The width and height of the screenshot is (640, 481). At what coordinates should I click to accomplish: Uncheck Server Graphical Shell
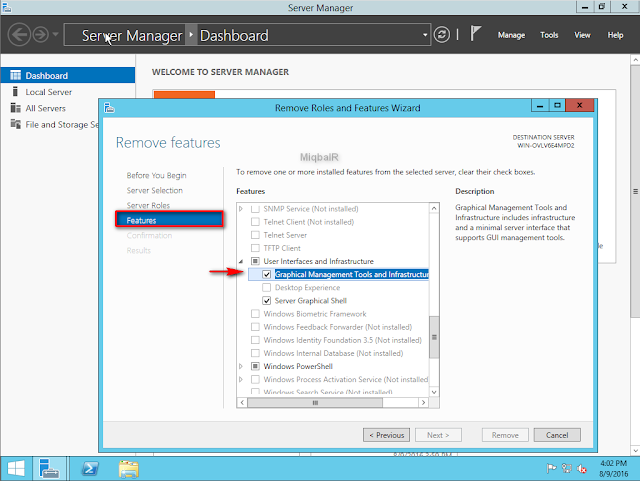click(x=267, y=301)
